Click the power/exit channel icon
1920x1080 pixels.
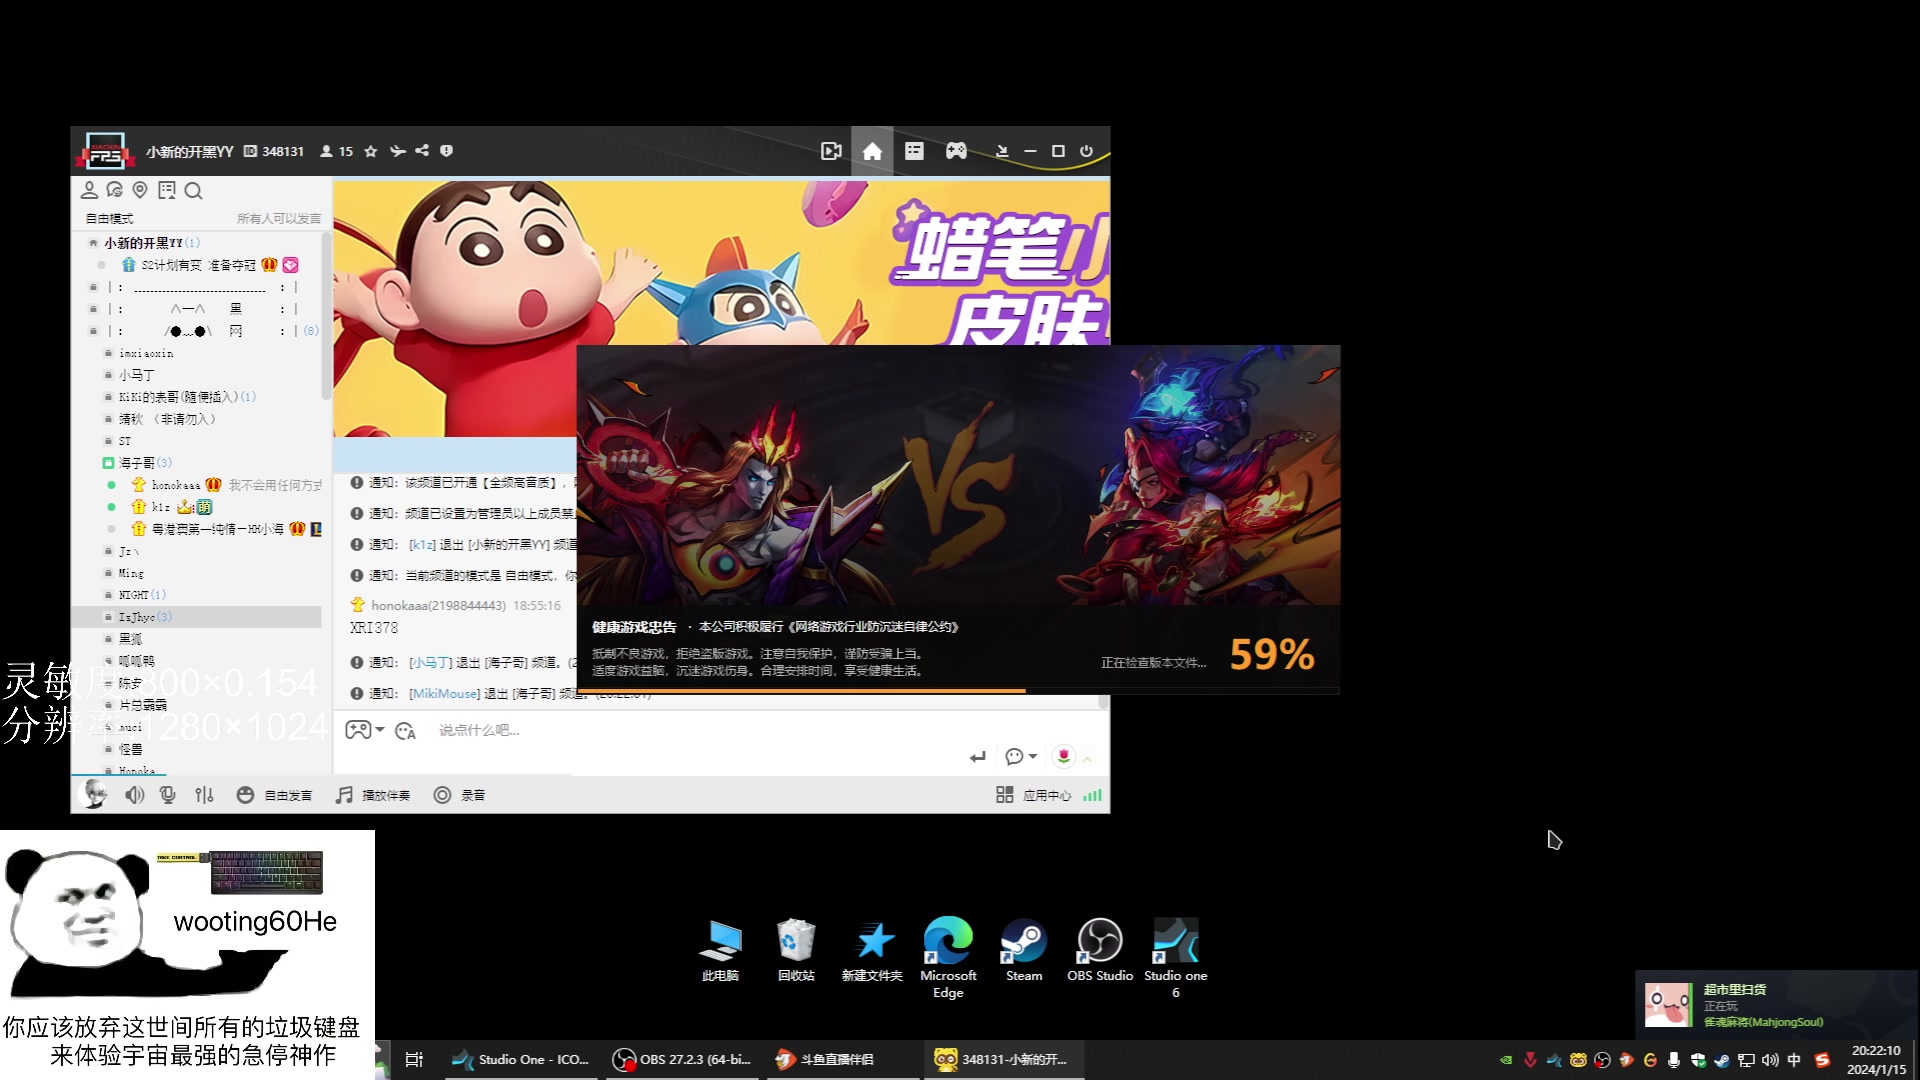pos(1086,151)
